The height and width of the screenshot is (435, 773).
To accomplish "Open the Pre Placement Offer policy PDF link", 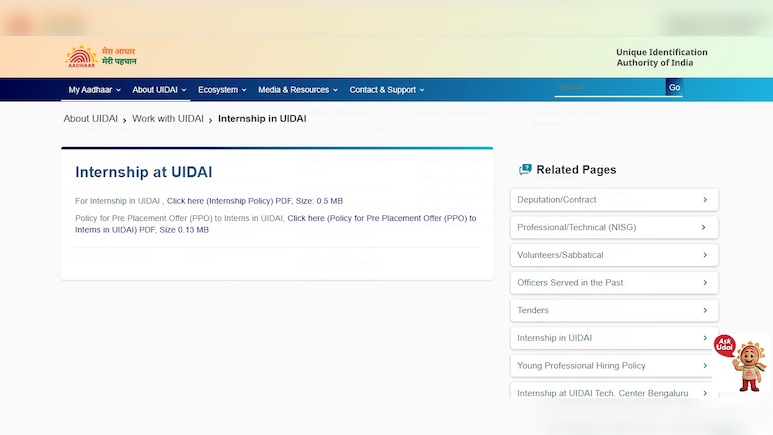I will click(x=276, y=224).
